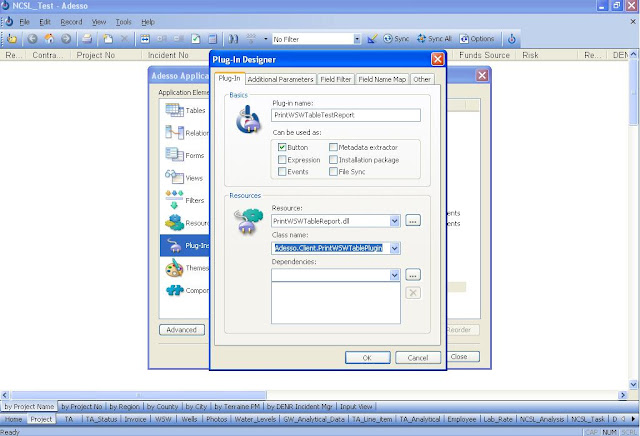Select Relations in Application Elements list
This screenshot has height=436, width=640.
pos(185,133)
